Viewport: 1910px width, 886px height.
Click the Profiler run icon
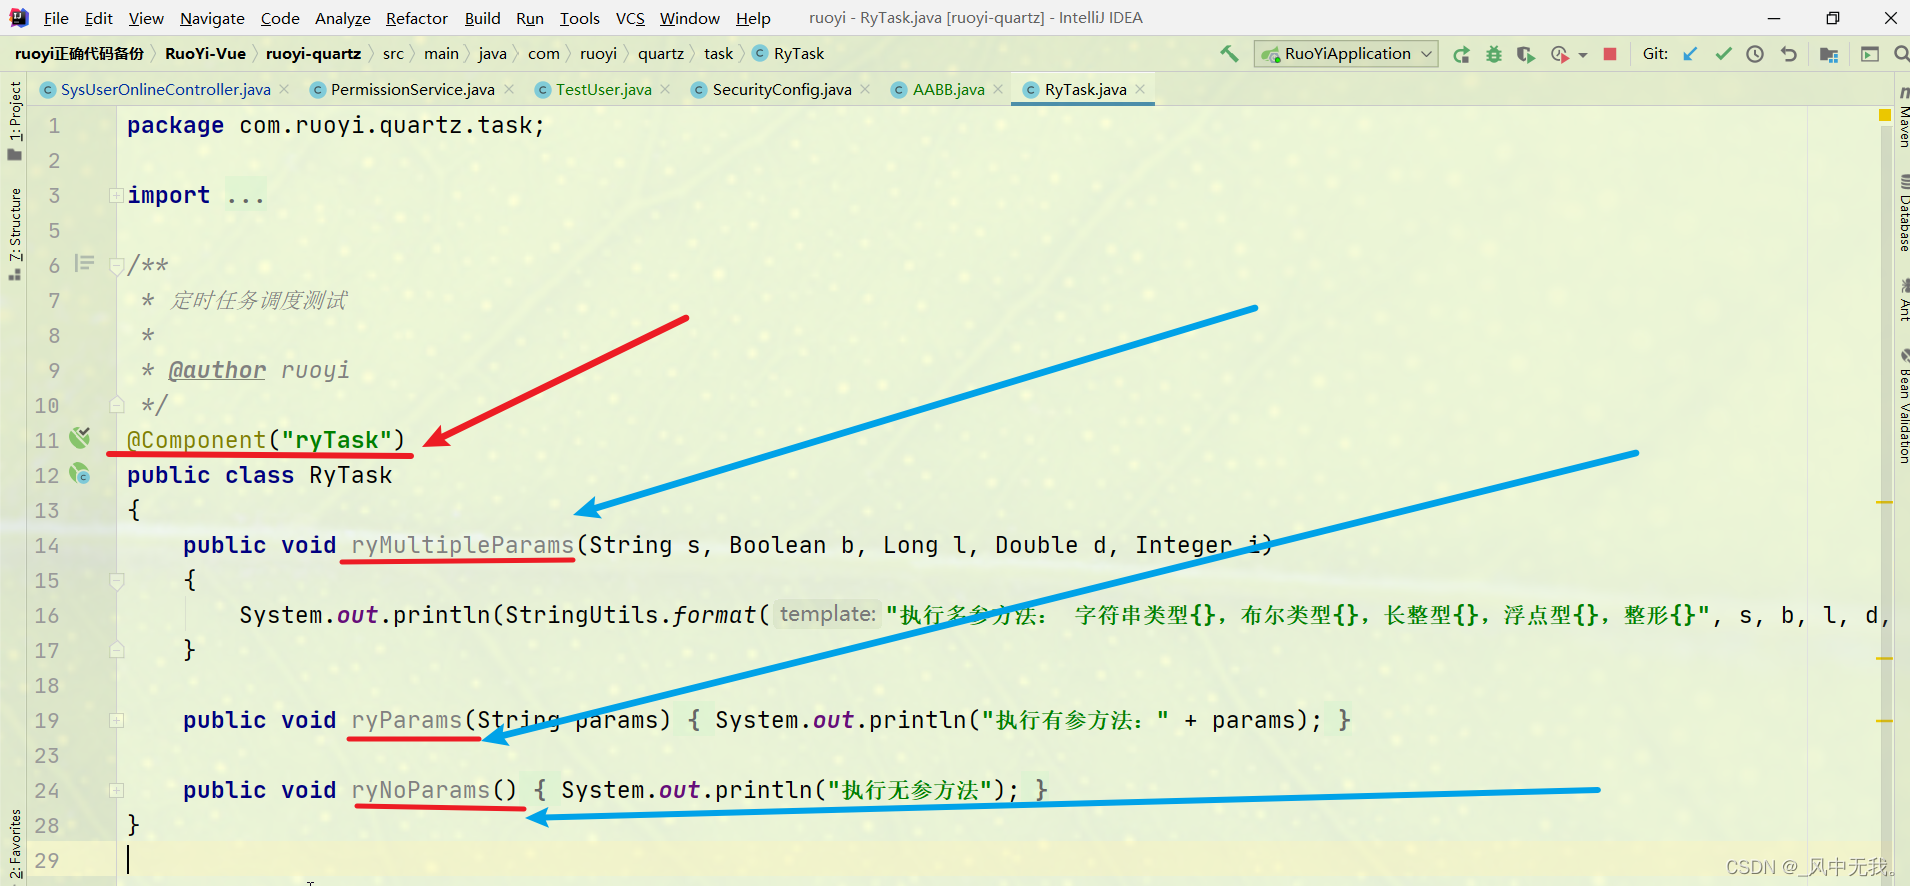[1559, 54]
